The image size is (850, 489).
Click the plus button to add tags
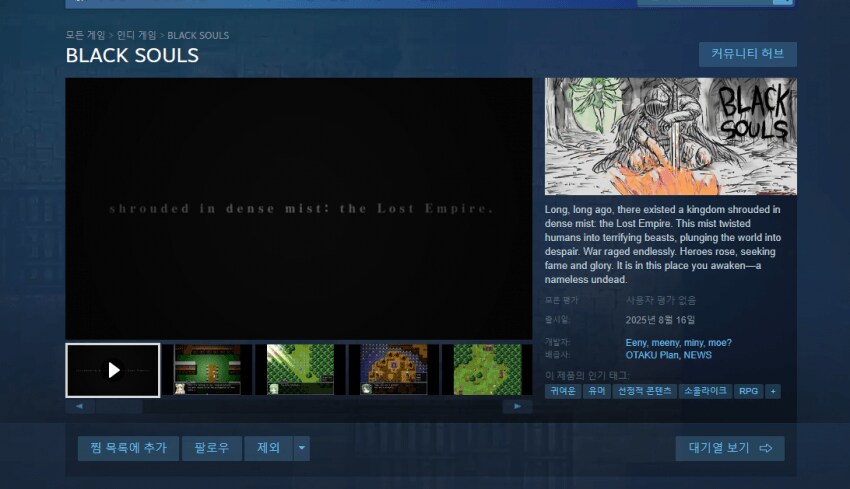click(x=773, y=391)
